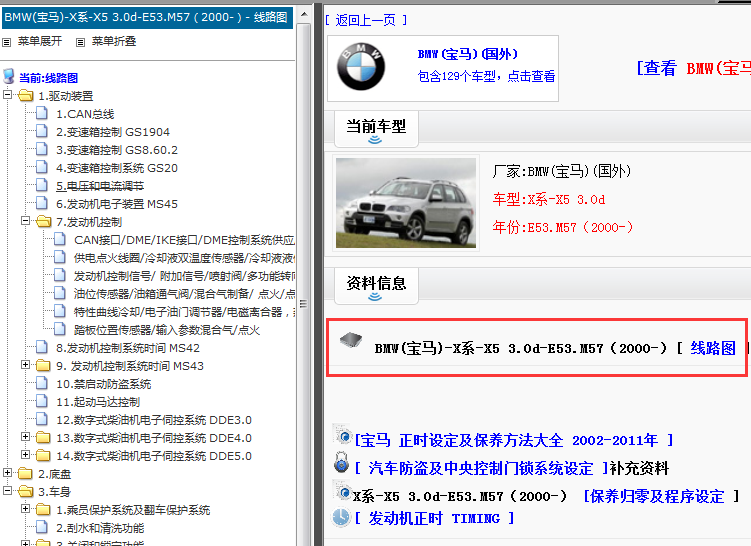Click the folder icon of 3.车身
The height and width of the screenshot is (546, 751).
click(25, 491)
